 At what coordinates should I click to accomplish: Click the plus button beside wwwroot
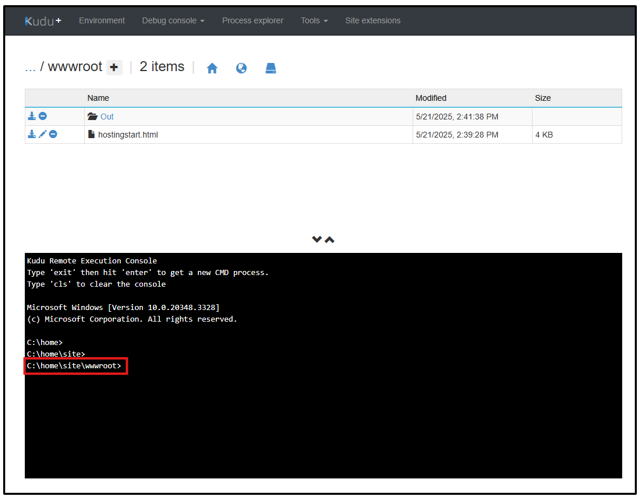point(114,68)
